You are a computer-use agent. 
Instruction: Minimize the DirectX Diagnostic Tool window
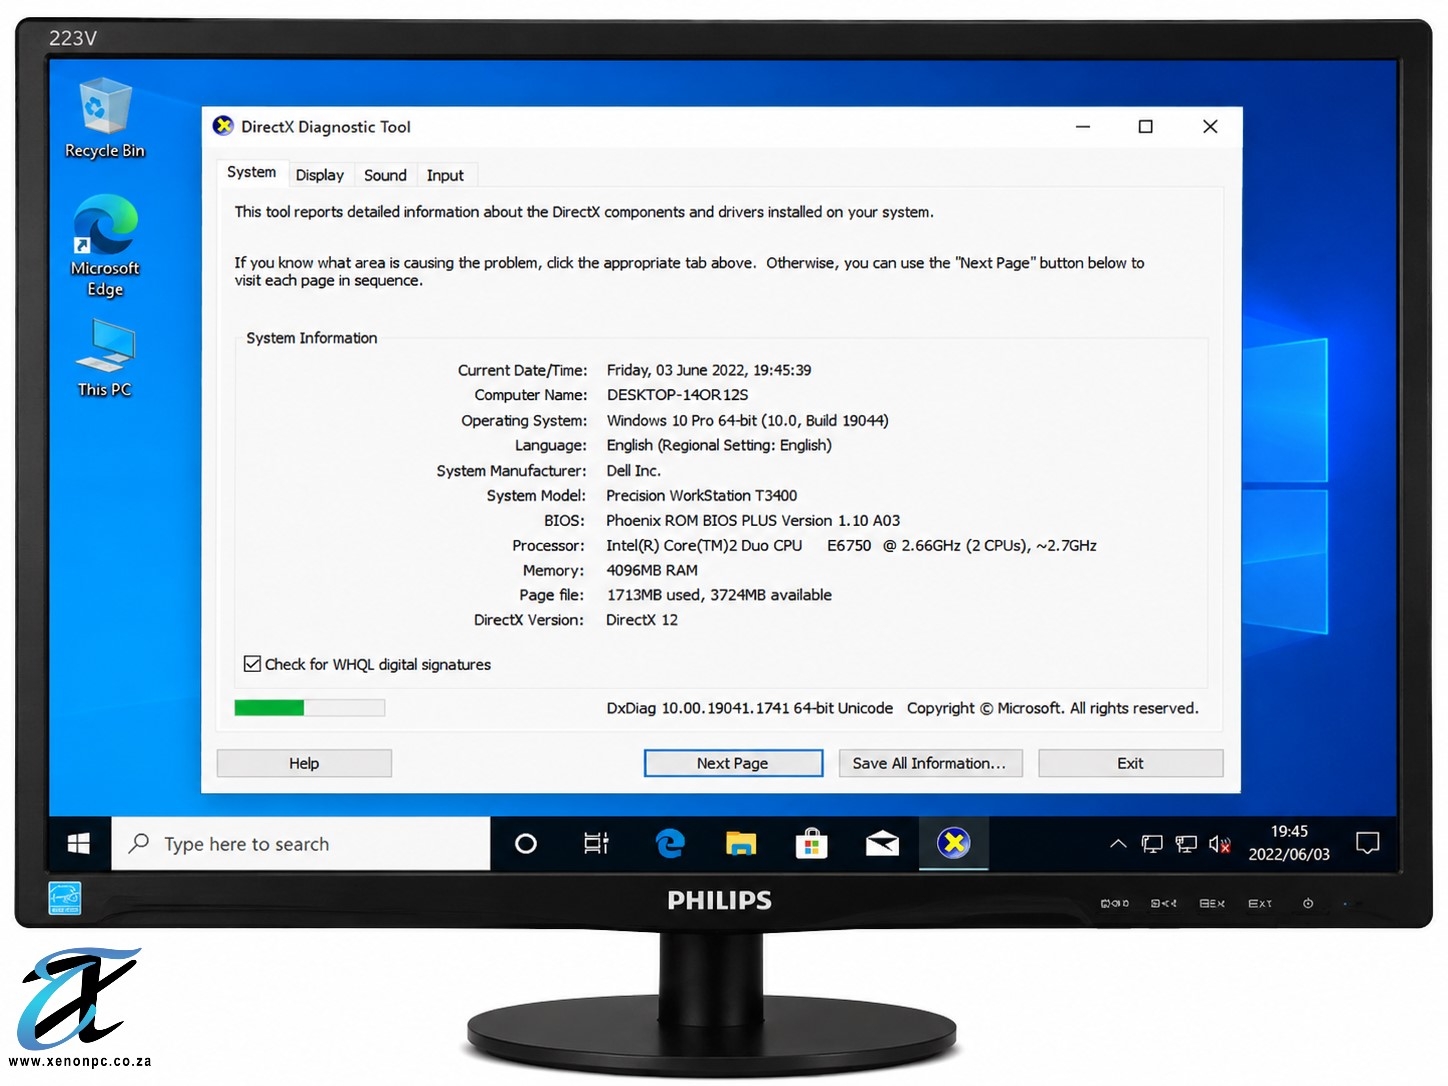(x=1083, y=127)
